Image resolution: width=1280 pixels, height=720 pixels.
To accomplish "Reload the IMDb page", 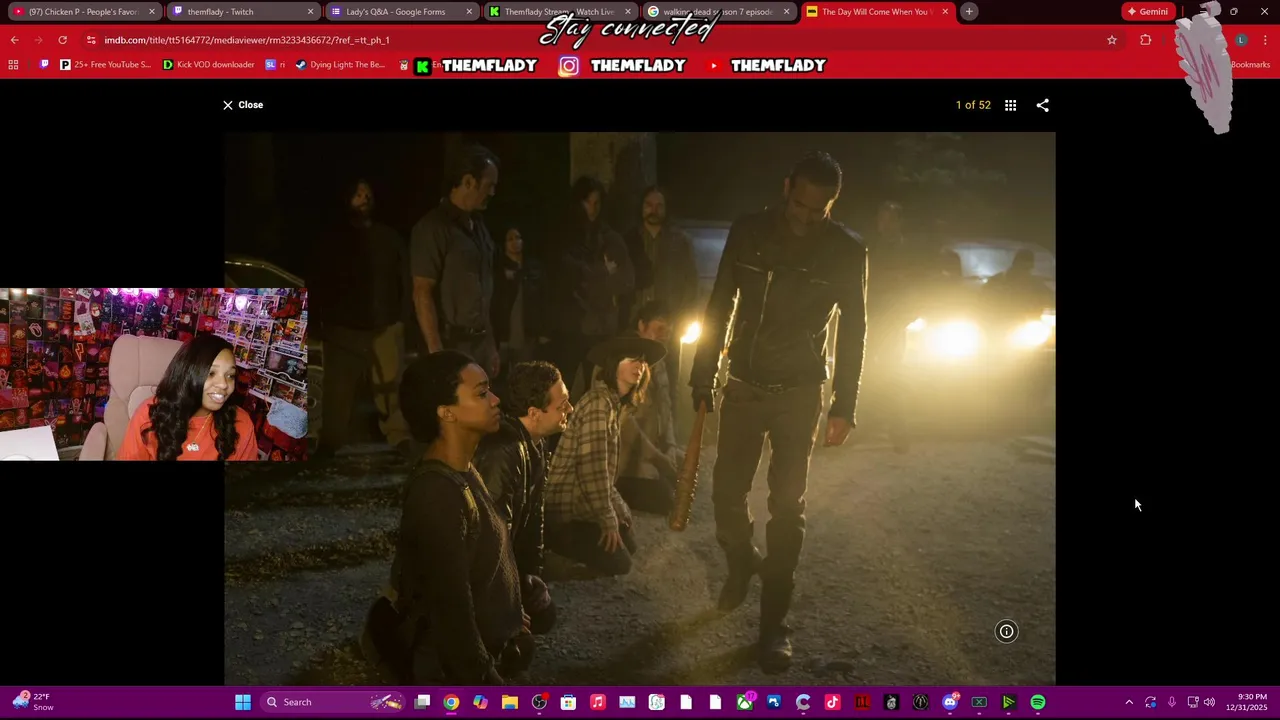I will click(x=62, y=40).
